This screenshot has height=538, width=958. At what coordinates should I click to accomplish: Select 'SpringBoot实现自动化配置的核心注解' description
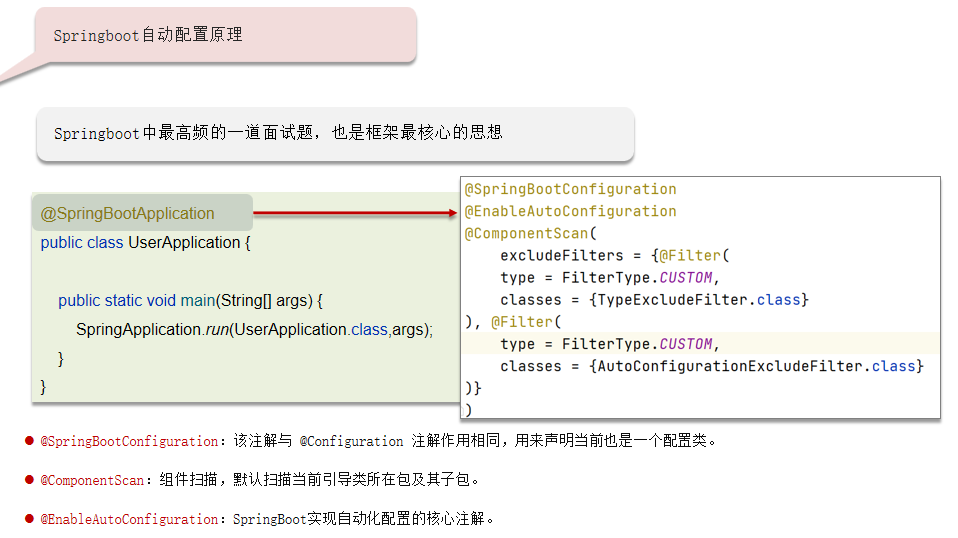point(359,519)
